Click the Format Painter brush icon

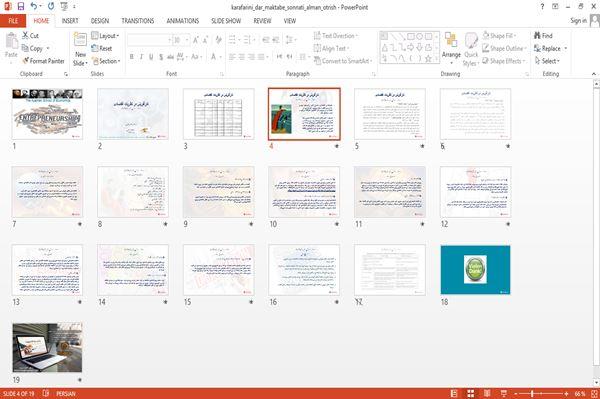[26, 61]
